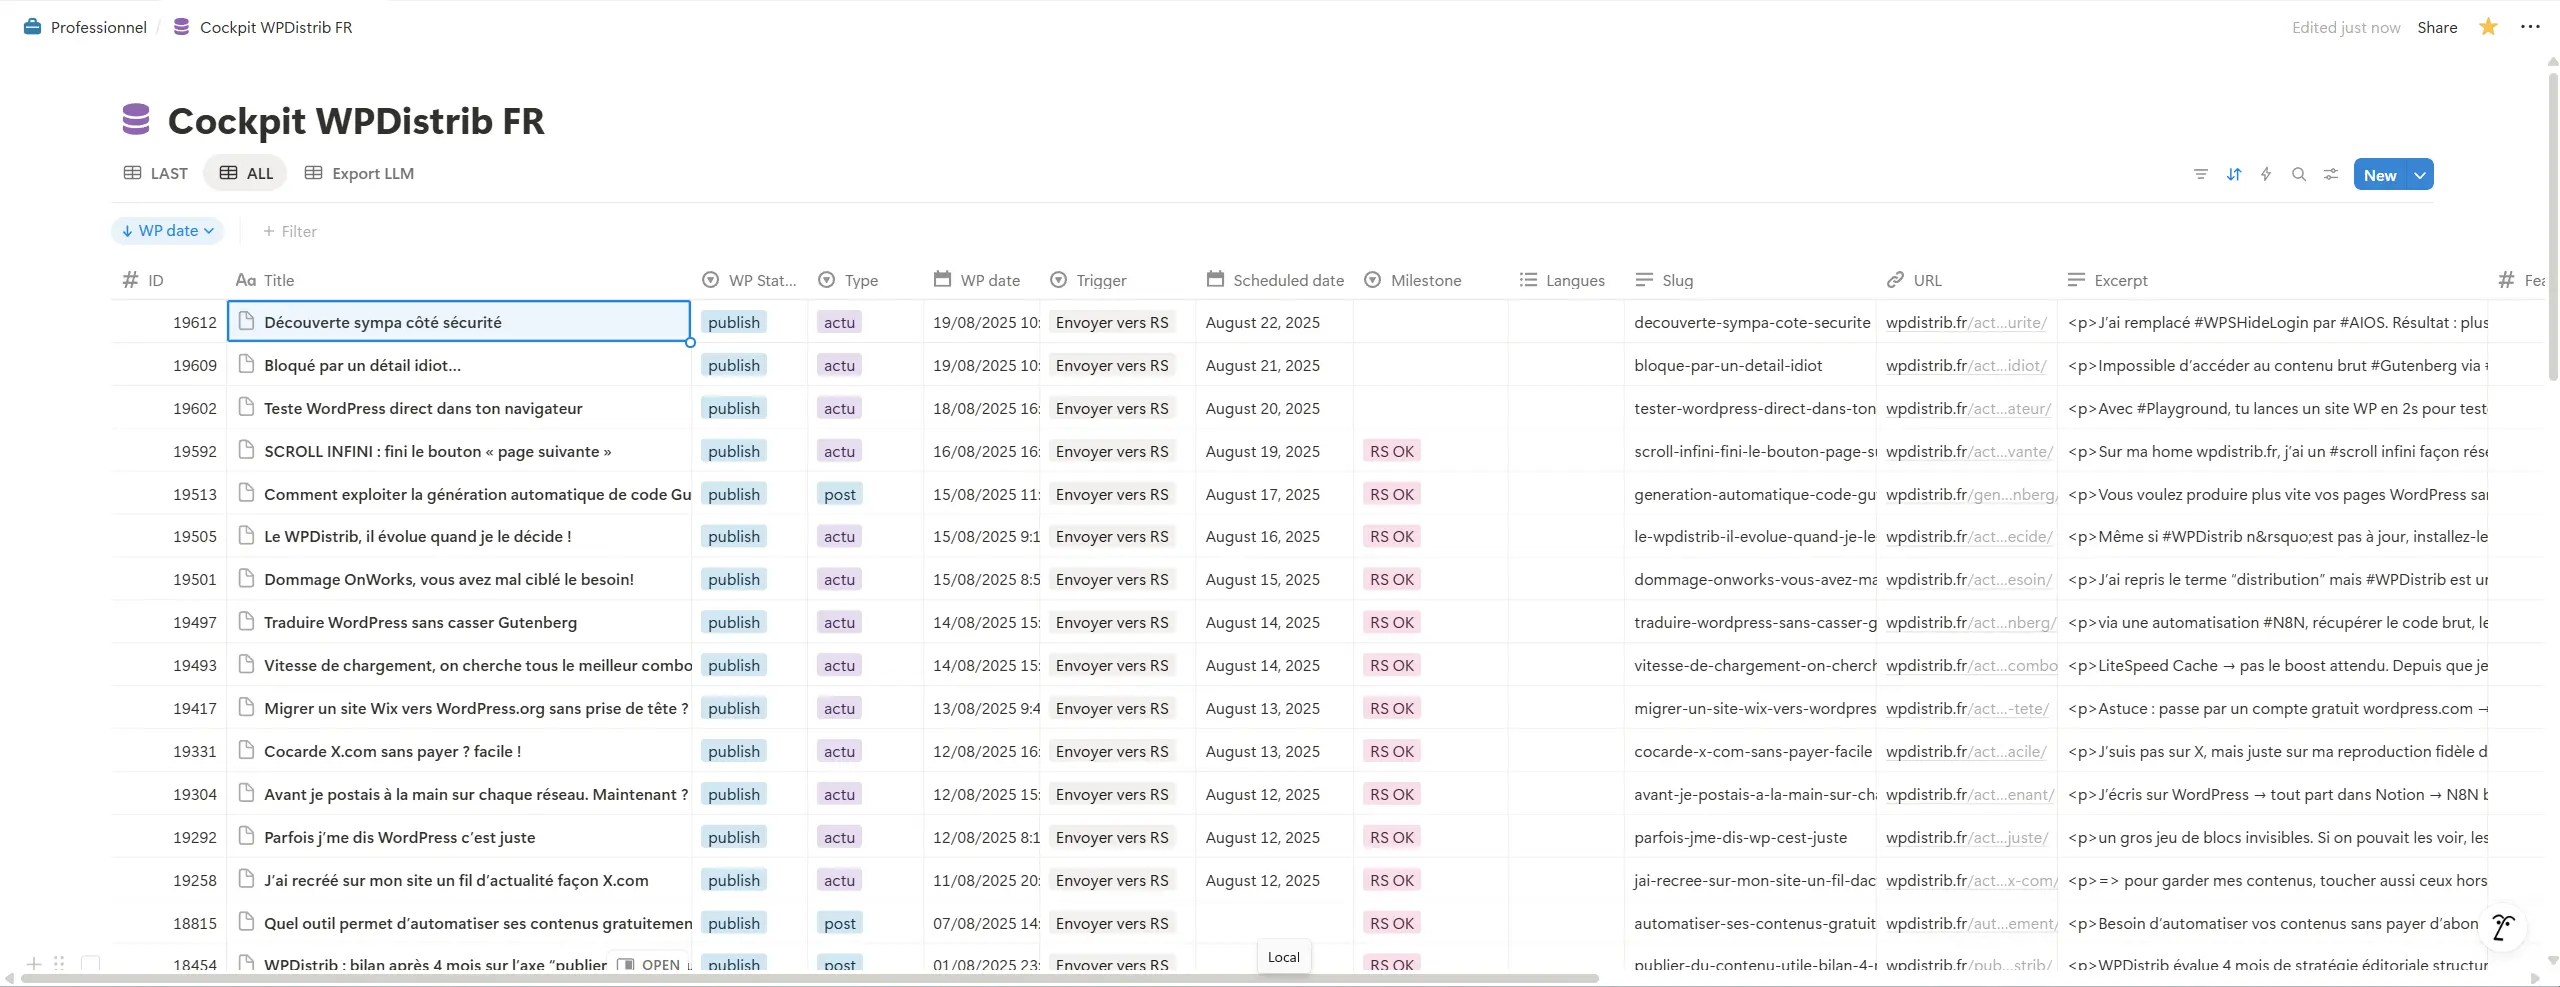Switch to the Export LLM view tab
This screenshot has height=987, width=2560.
(360, 173)
